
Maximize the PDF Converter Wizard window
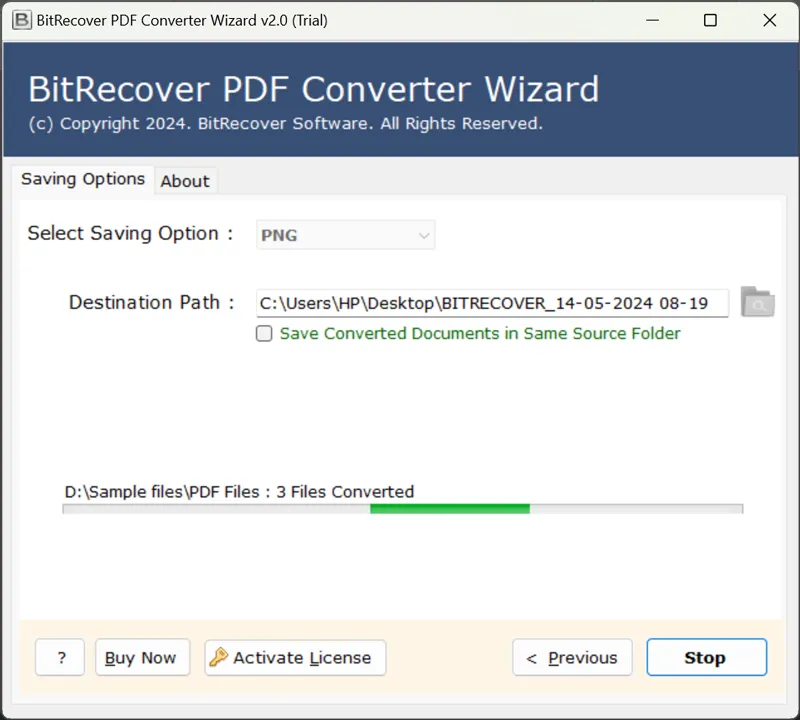pyautogui.click(x=710, y=20)
